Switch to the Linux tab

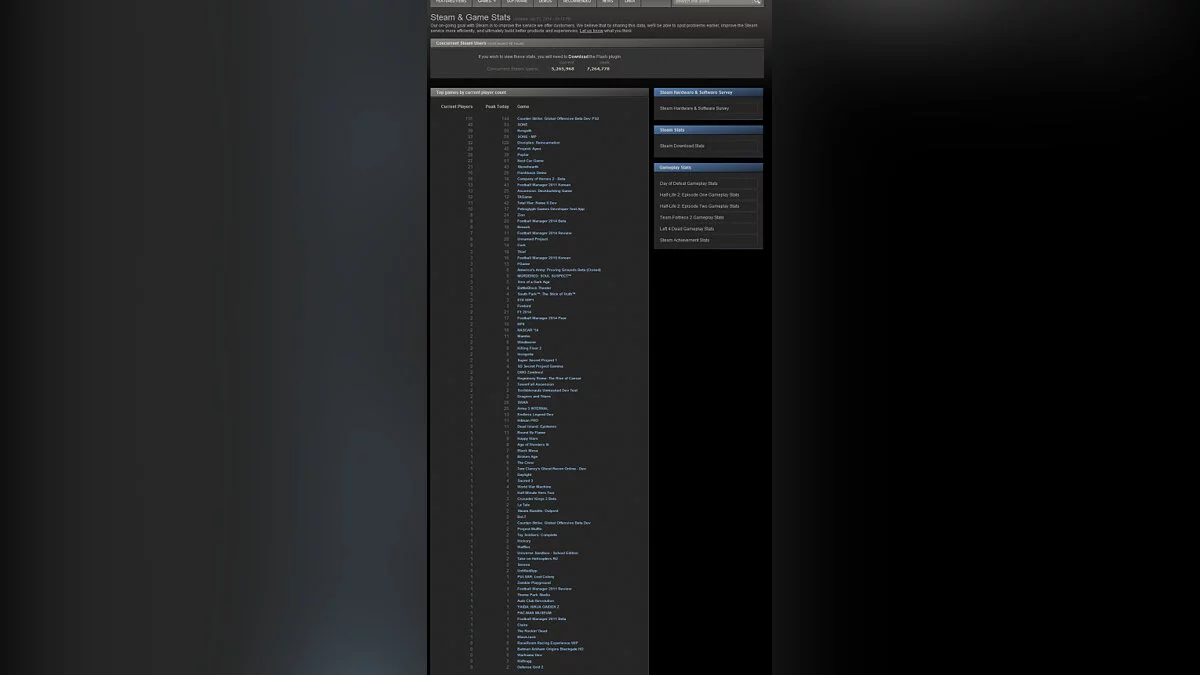click(630, 2)
